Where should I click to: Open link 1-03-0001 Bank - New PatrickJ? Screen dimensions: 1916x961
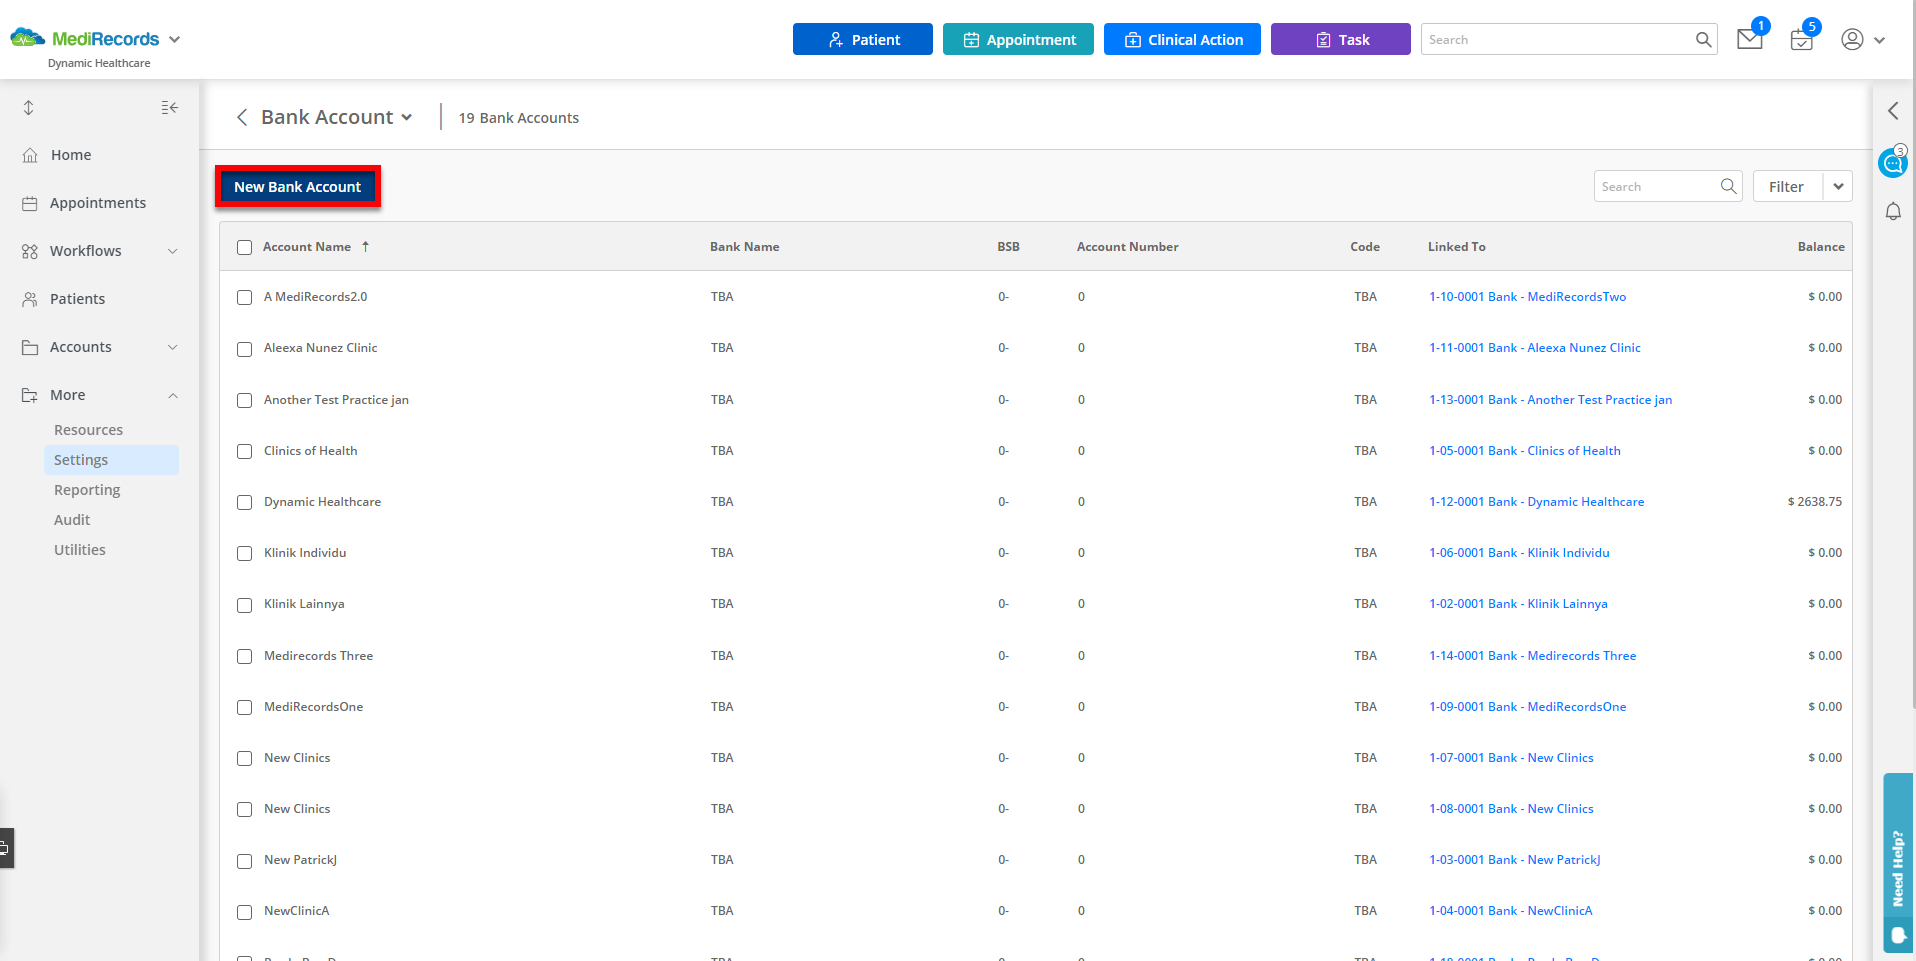[1514, 860]
